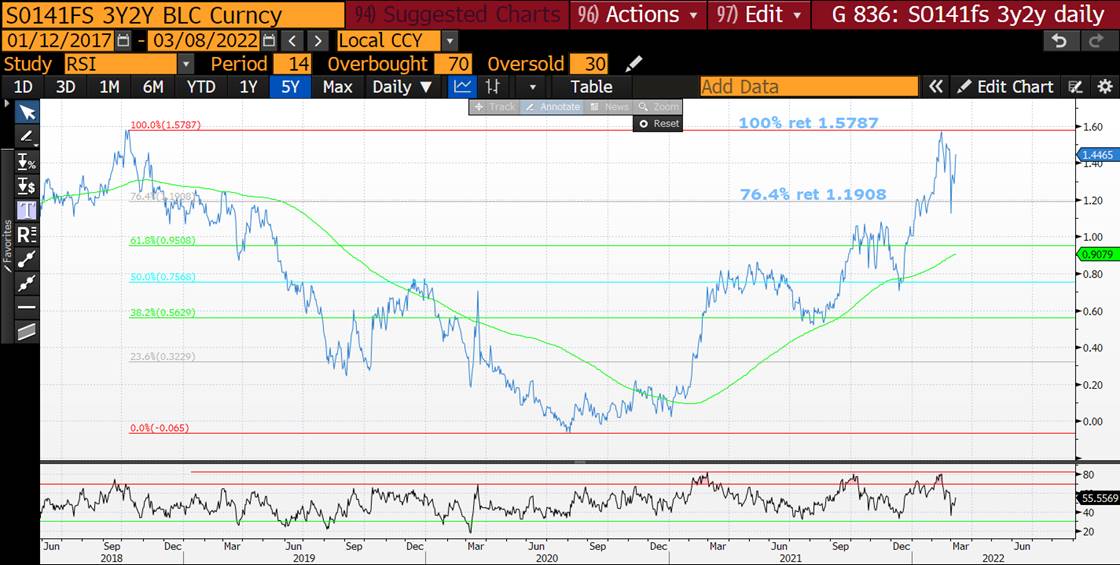The image size is (1120, 565).
Task: Open start date calendar picker
Action: click(x=123, y=41)
